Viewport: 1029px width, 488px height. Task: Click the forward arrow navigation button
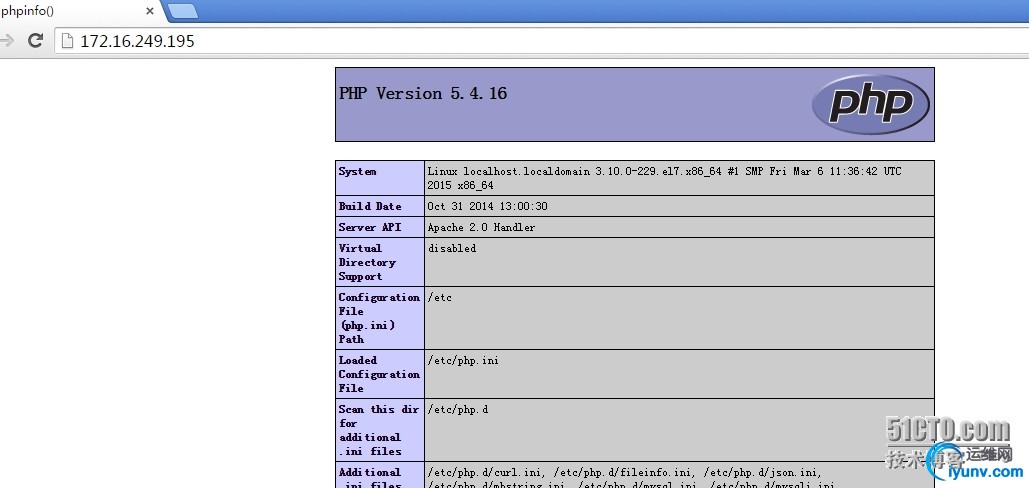[x=7, y=41]
